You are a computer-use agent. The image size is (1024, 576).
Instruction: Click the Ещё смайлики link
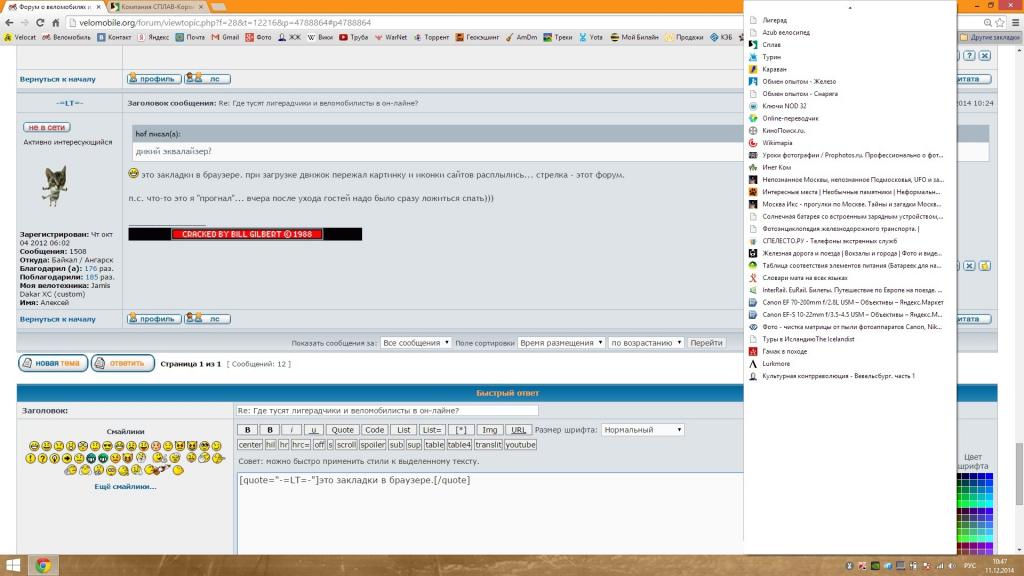[x=125, y=487]
